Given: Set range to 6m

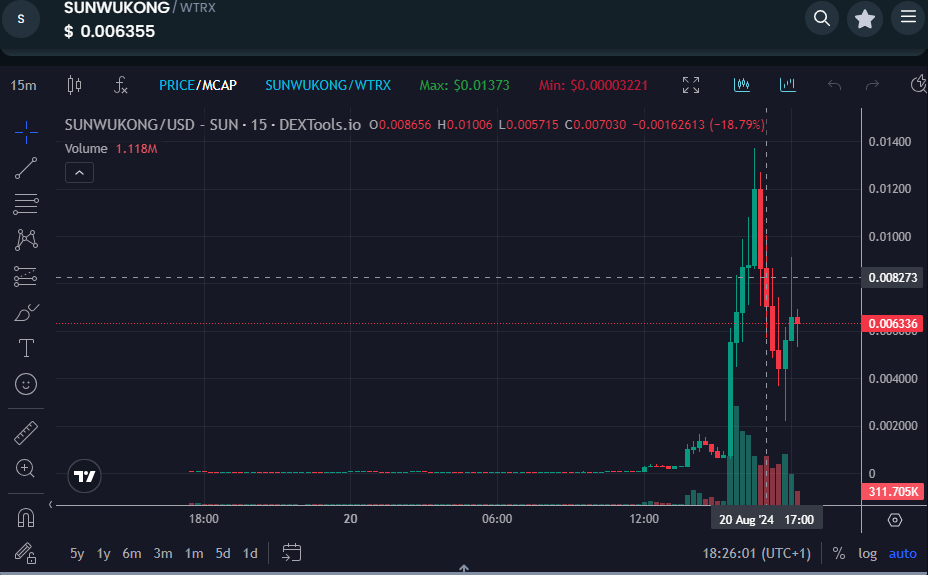Looking at the screenshot, I should (131, 554).
